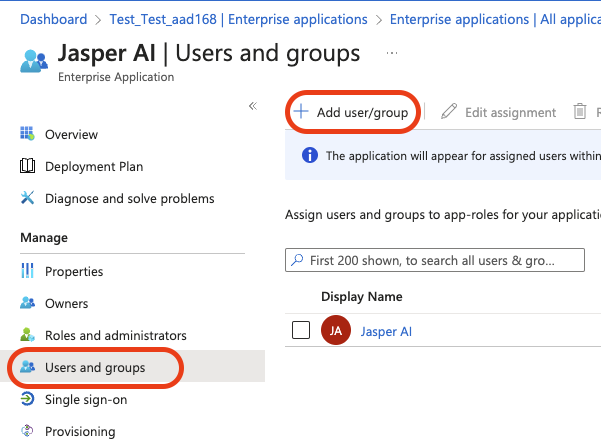Click the Diagnose and solve problems icon

[27, 198]
